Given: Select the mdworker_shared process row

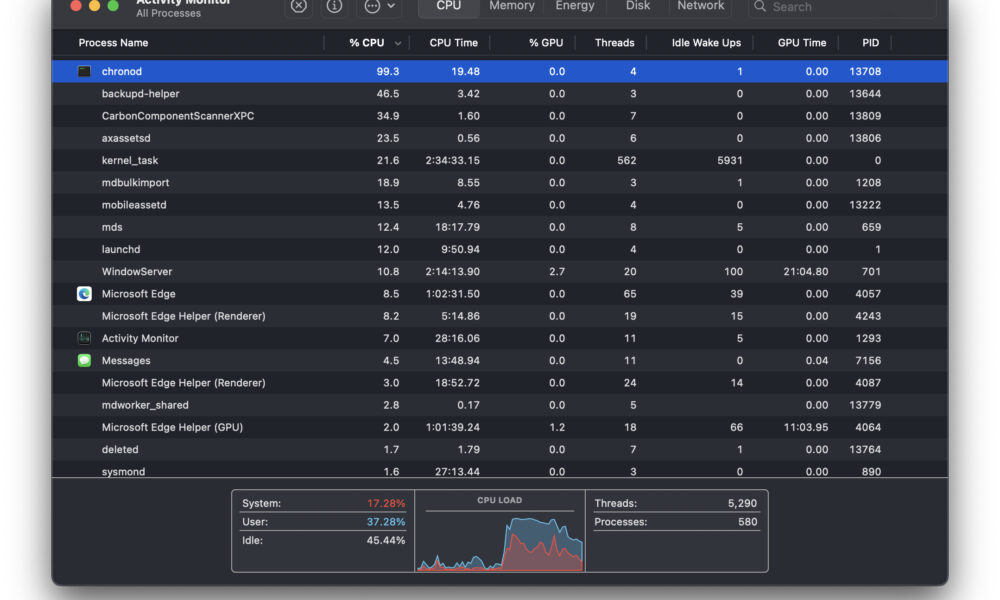Looking at the screenshot, I should pyautogui.click(x=499, y=405).
